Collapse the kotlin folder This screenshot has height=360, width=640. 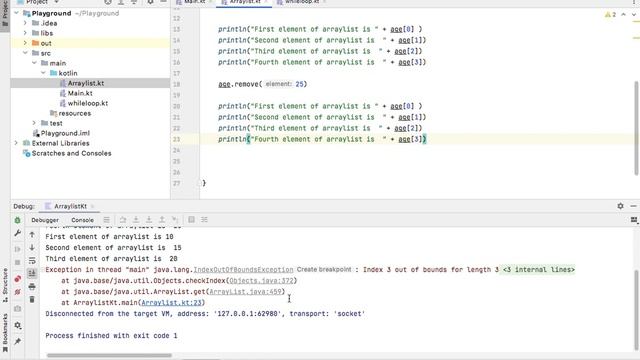pyautogui.click(x=43, y=73)
